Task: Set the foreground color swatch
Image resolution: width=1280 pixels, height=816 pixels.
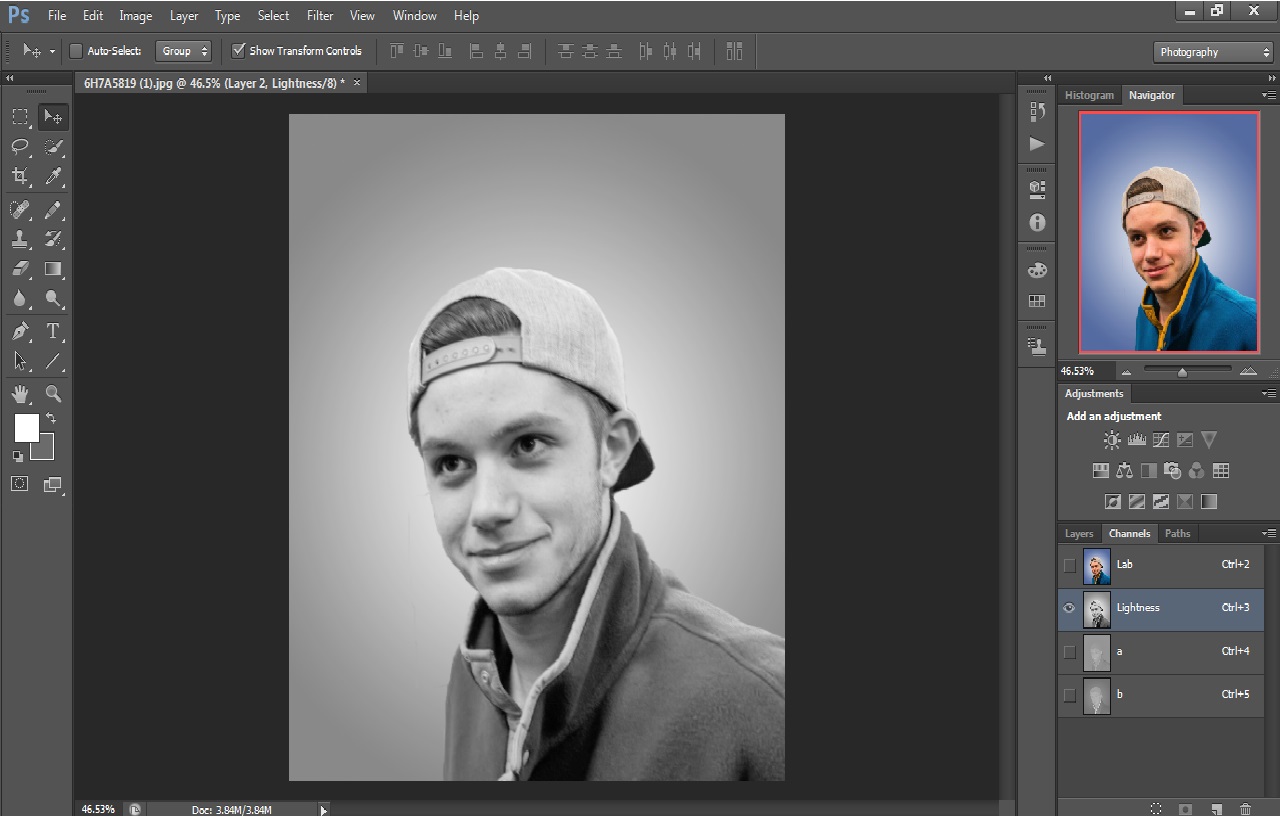Action: (x=26, y=428)
